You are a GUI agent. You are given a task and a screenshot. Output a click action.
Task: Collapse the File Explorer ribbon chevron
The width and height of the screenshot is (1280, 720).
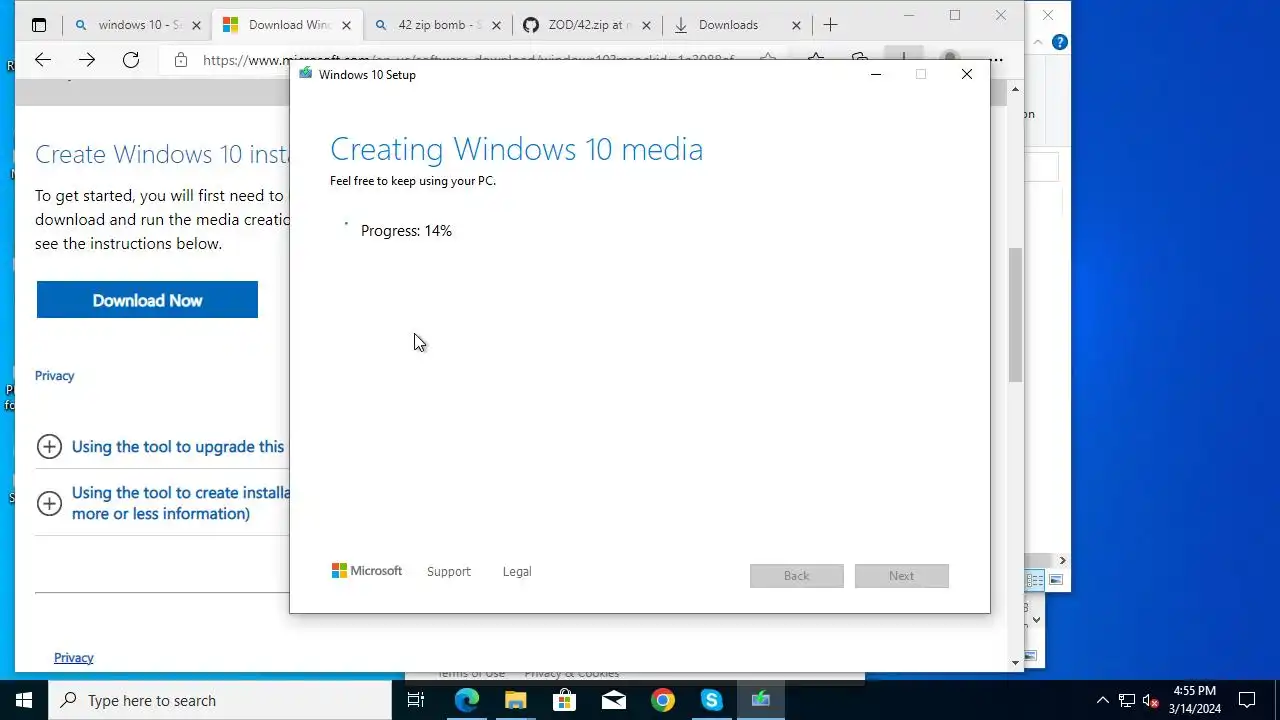(x=1038, y=42)
